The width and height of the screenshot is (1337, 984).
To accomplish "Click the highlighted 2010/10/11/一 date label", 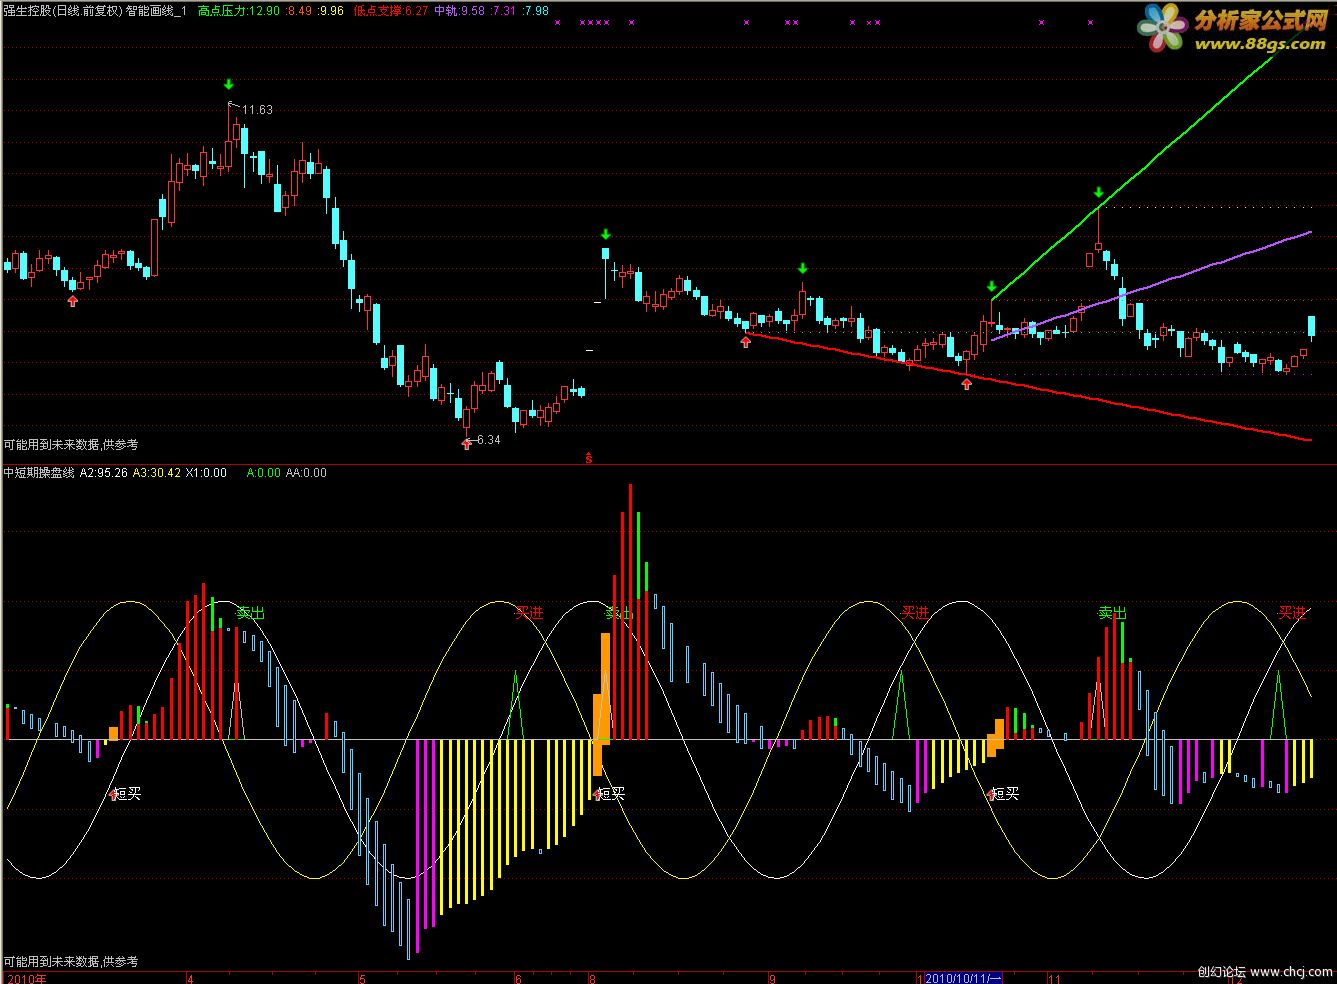I will tap(964, 977).
